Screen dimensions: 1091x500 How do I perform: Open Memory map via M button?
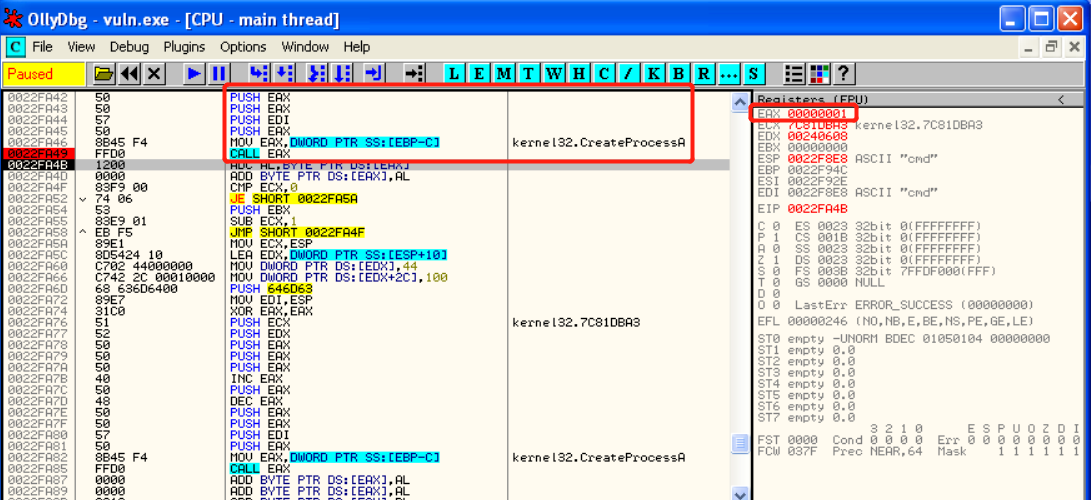coord(504,74)
